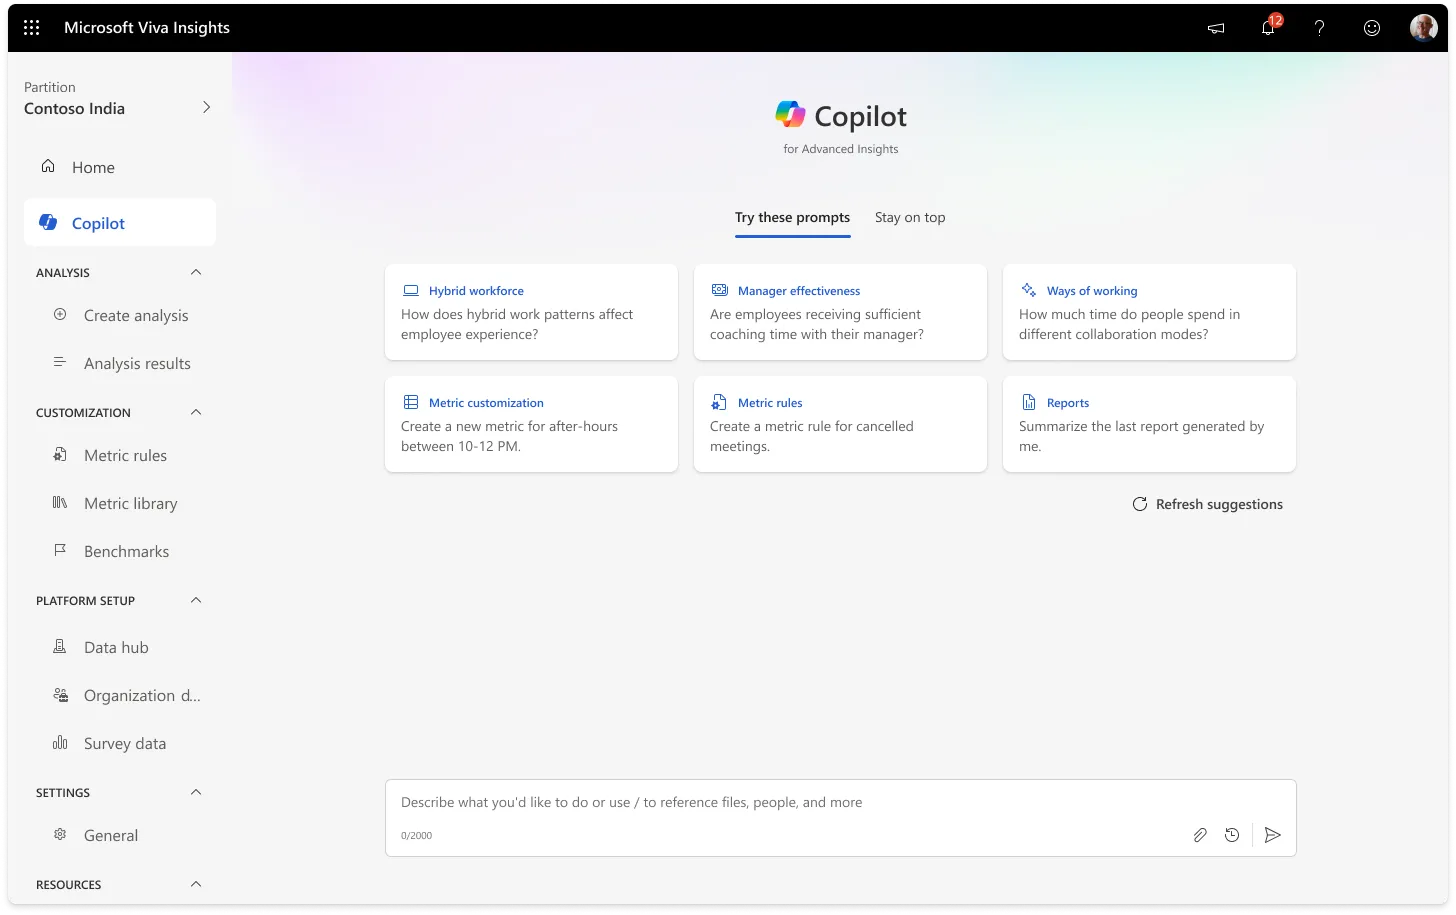The height and width of the screenshot is (915, 1456).
Task: Click the megaphone announcements icon
Action: tap(1216, 28)
